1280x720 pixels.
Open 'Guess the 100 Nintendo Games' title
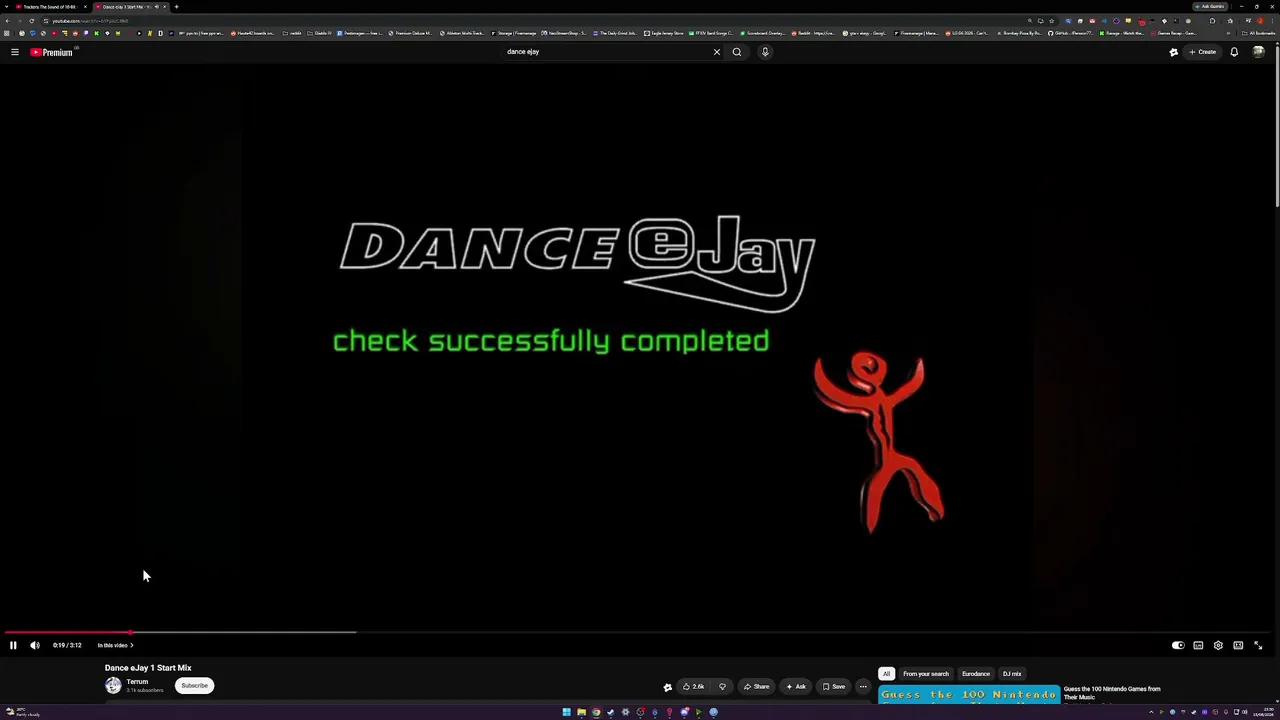(1112, 693)
